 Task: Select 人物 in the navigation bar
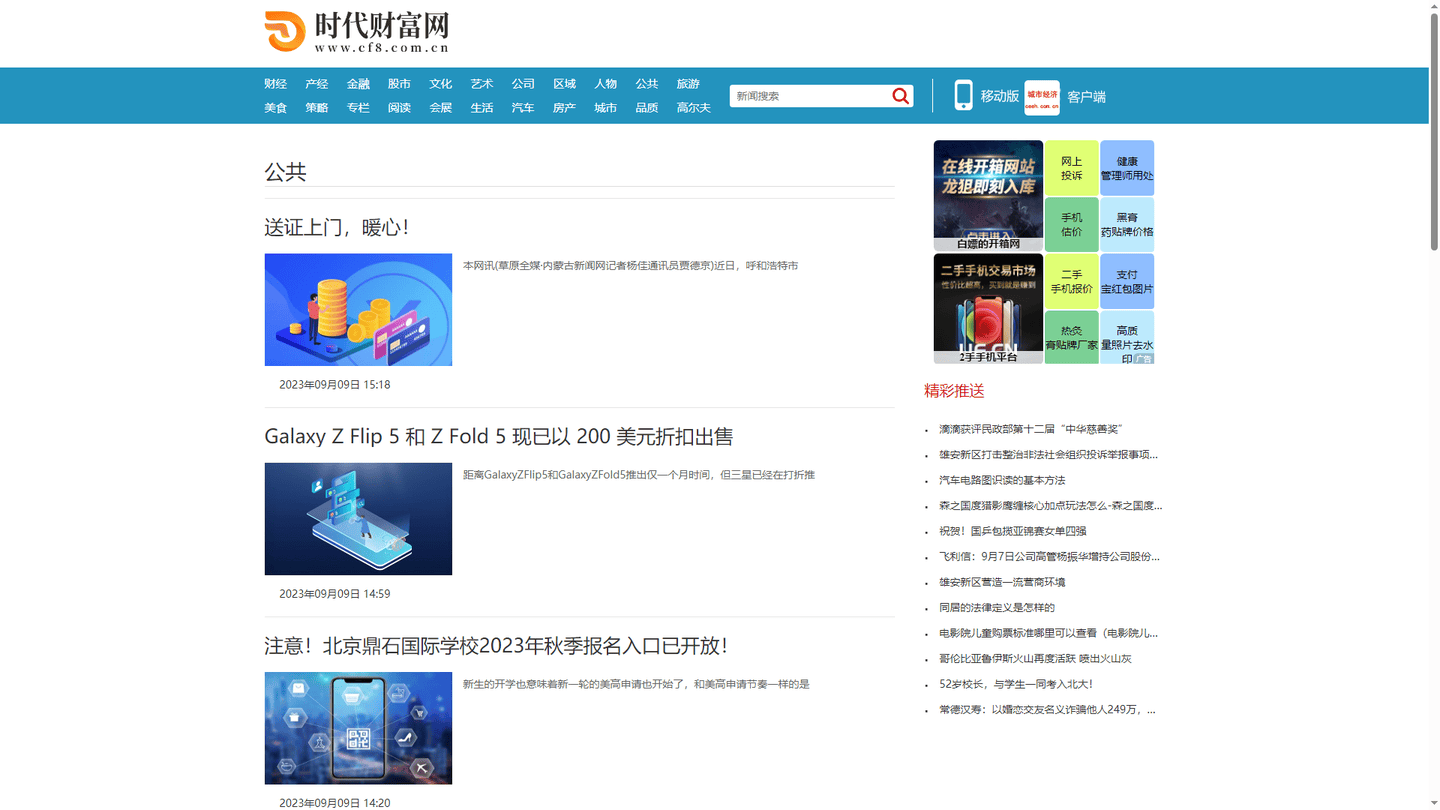coord(606,84)
